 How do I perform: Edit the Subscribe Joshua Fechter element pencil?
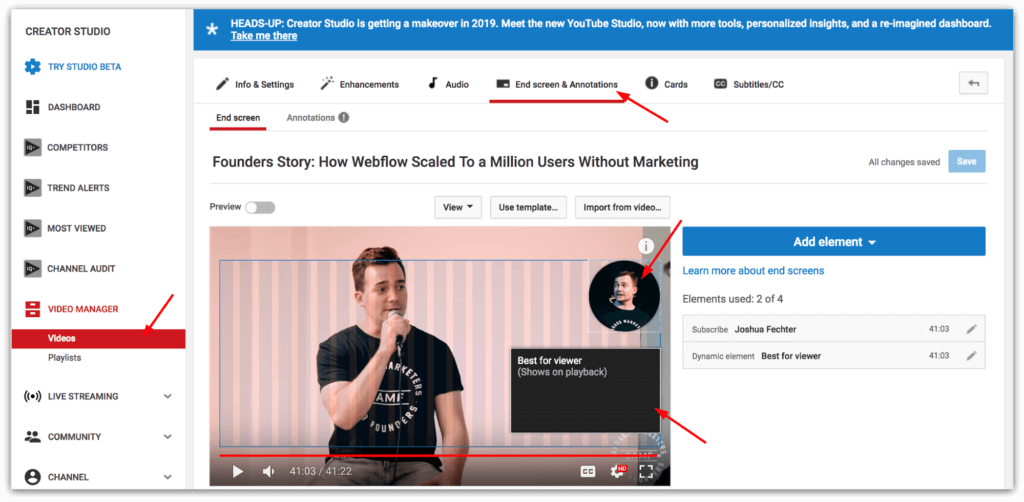pos(972,329)
